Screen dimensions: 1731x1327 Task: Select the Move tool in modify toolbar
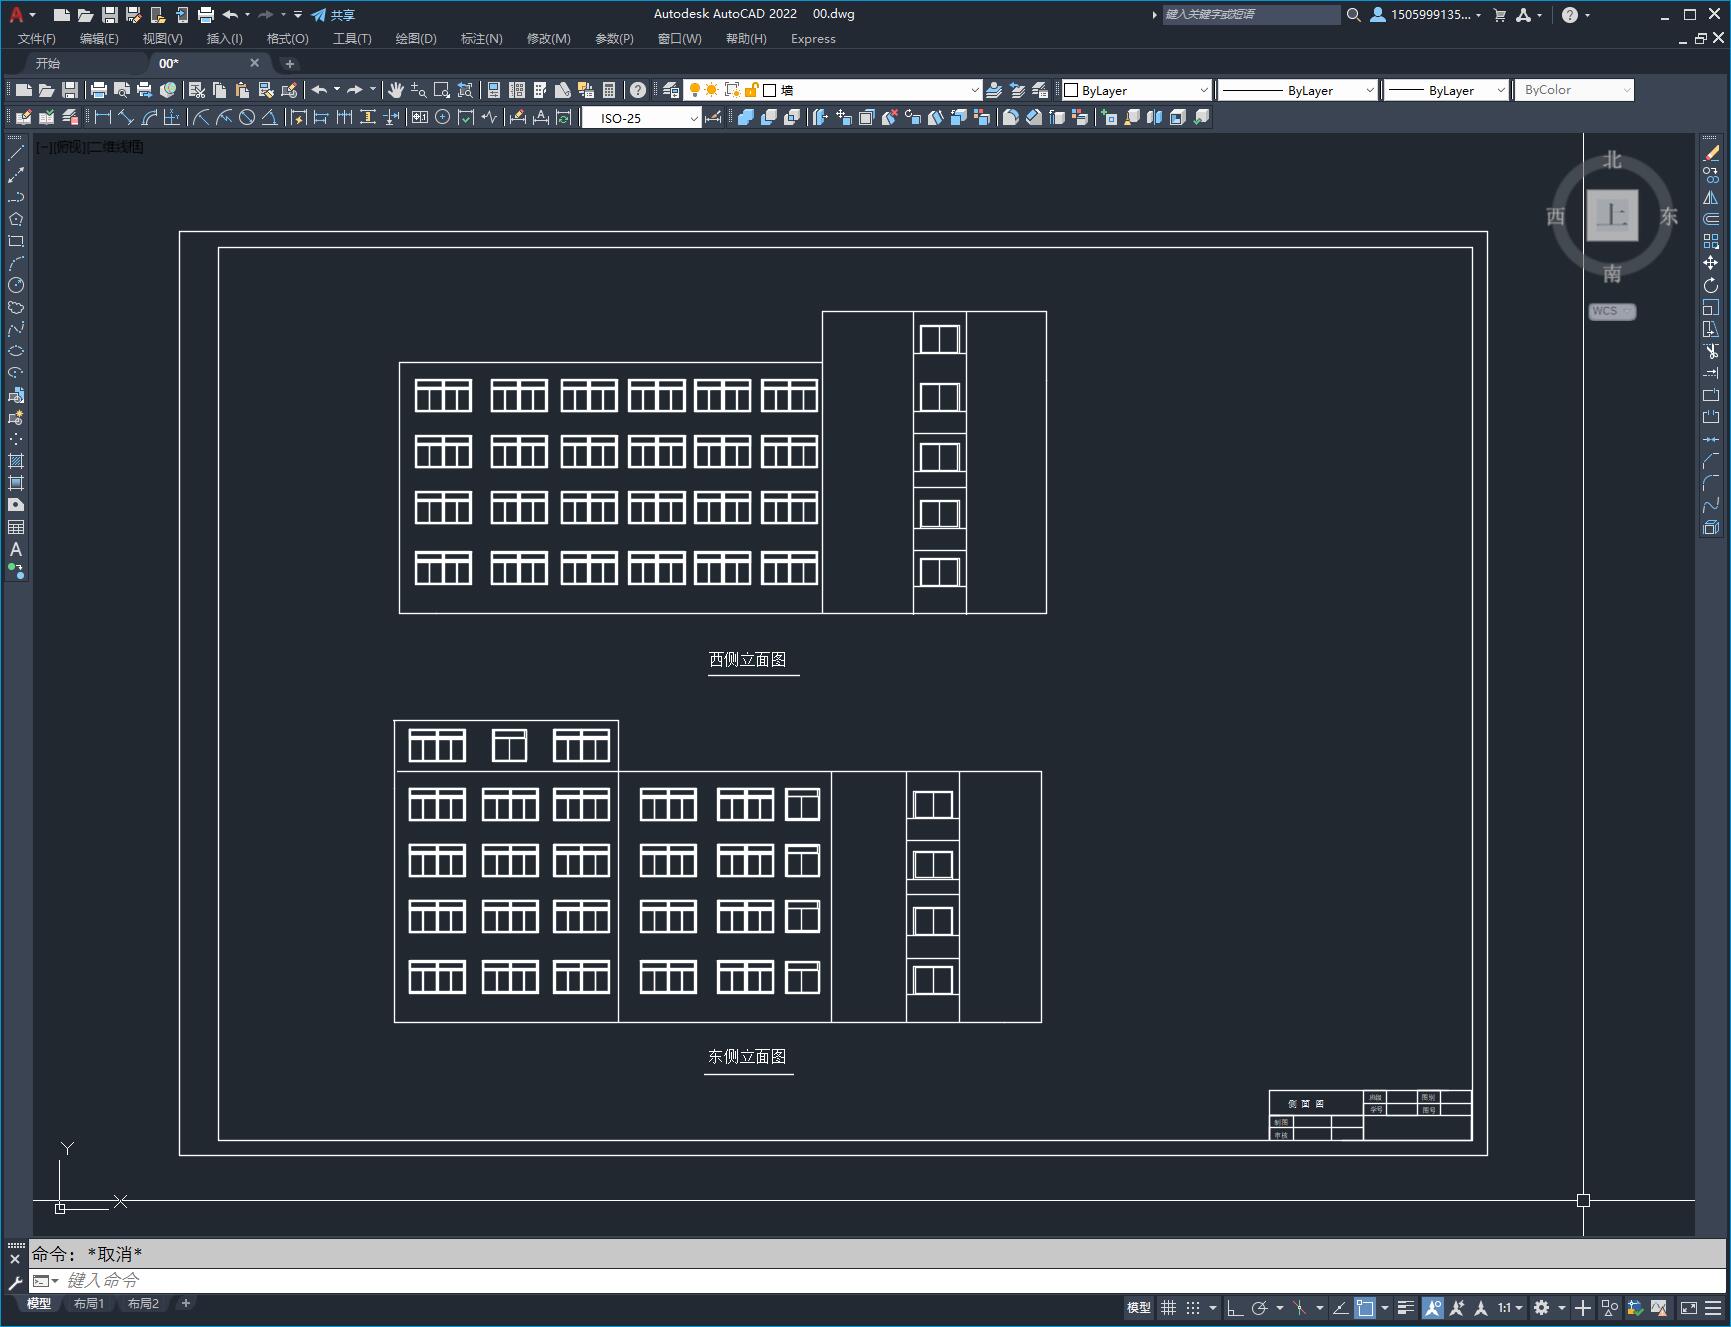click(1711, 263)
